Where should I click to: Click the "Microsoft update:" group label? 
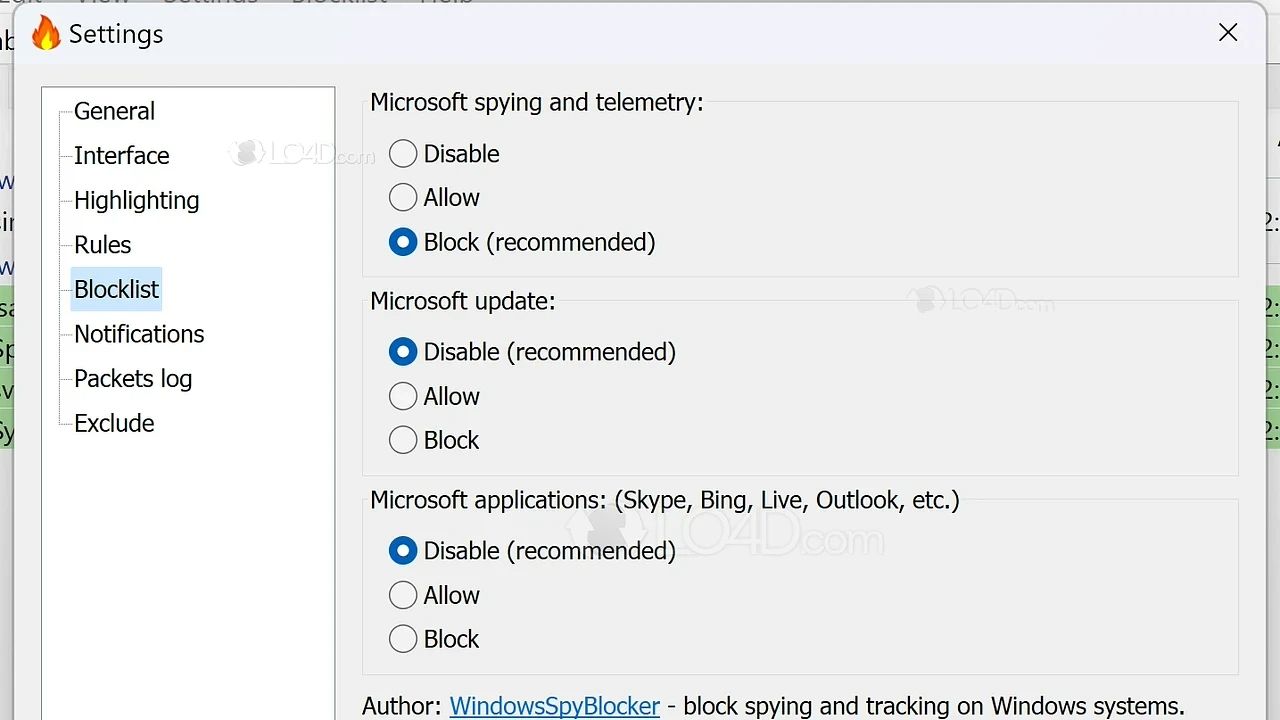click(x=463, y=301)
